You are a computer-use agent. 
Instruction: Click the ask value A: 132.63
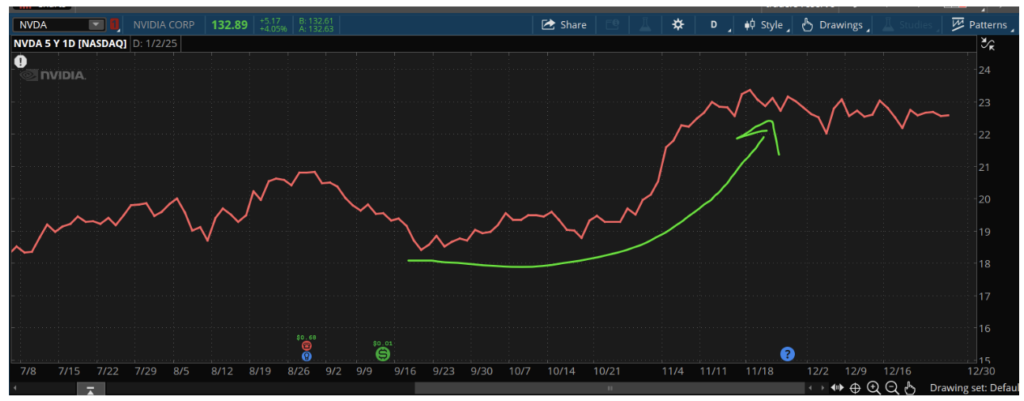click(x=316, y=29)
